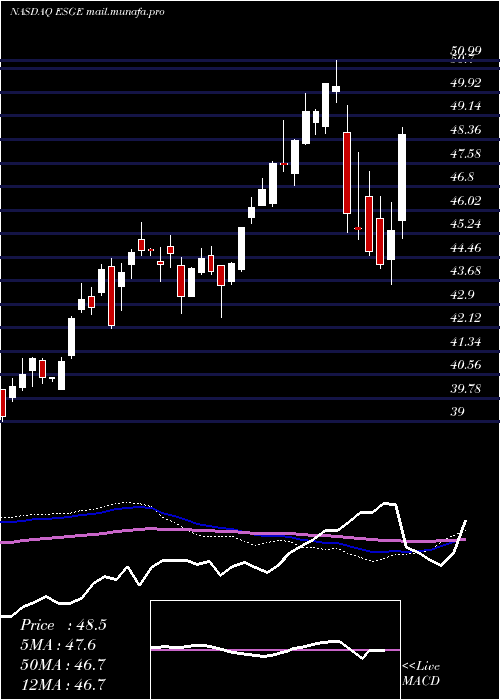
Task: Click inside the MACD inset chart box
Action: tap(275, 650)
